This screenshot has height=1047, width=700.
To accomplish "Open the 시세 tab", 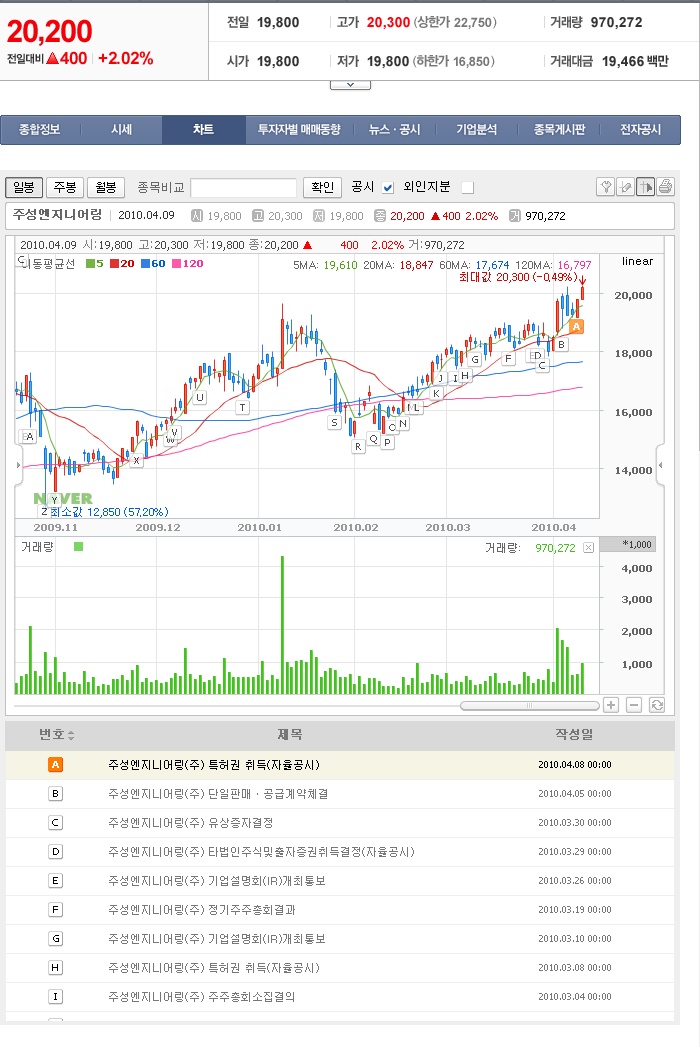I will 122,130.
